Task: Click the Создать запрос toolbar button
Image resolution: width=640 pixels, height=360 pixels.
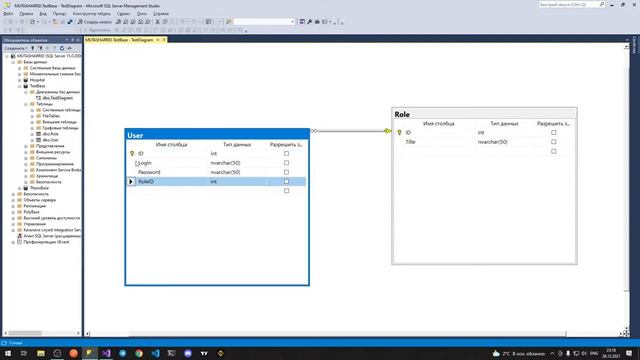Action: tap(95, 22)
